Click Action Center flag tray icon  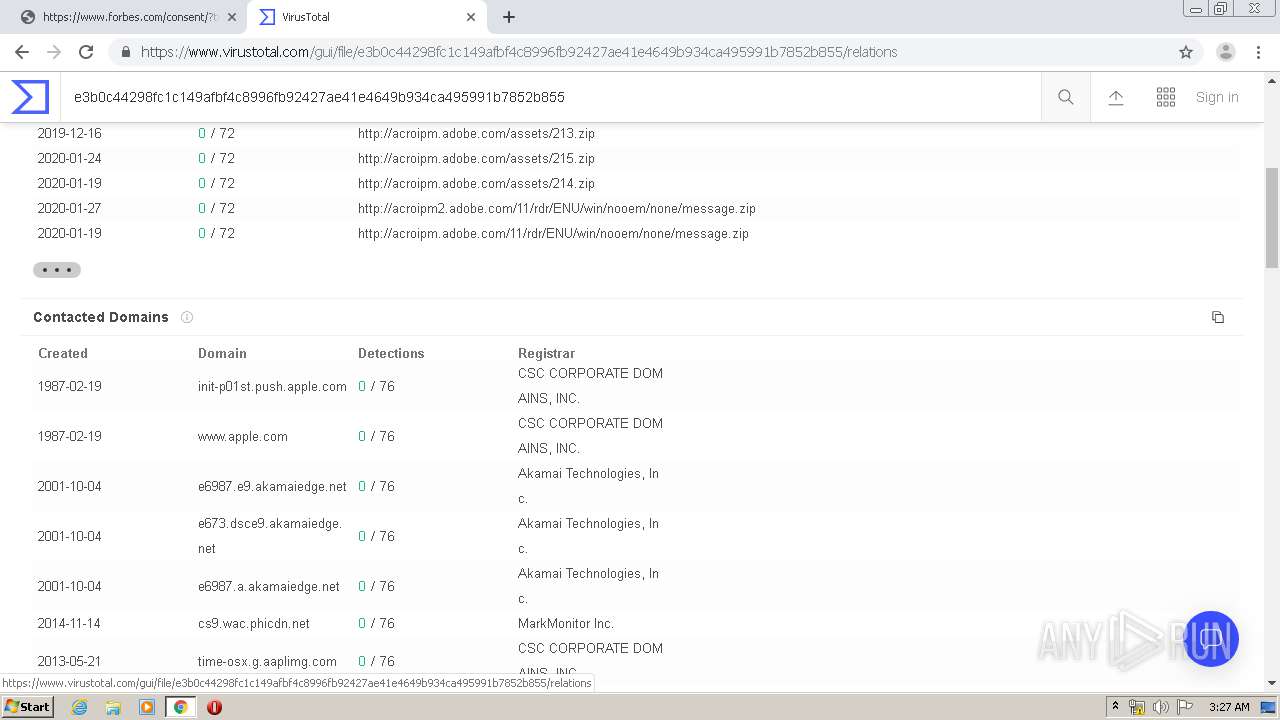(x=1184, y=707)
